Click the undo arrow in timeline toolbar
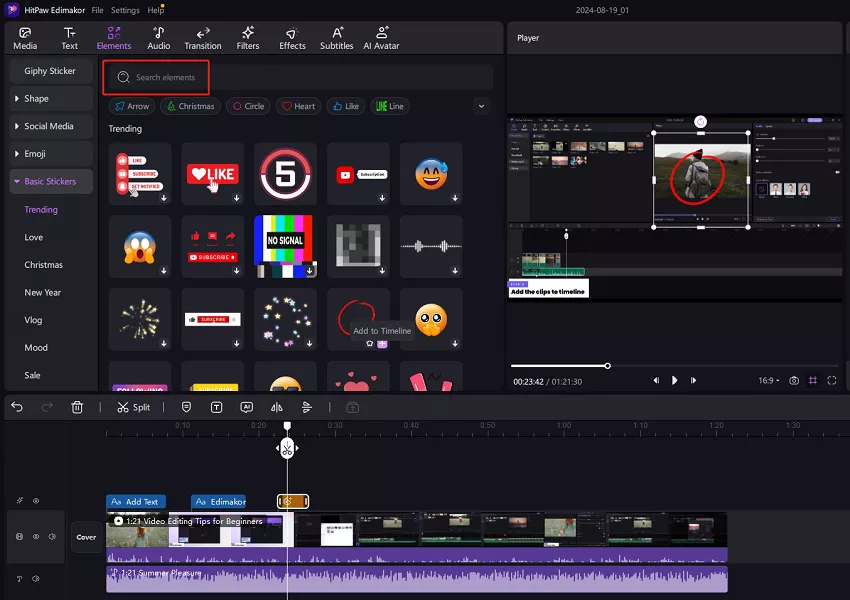The image size is (850, 600). pos(17,407)
